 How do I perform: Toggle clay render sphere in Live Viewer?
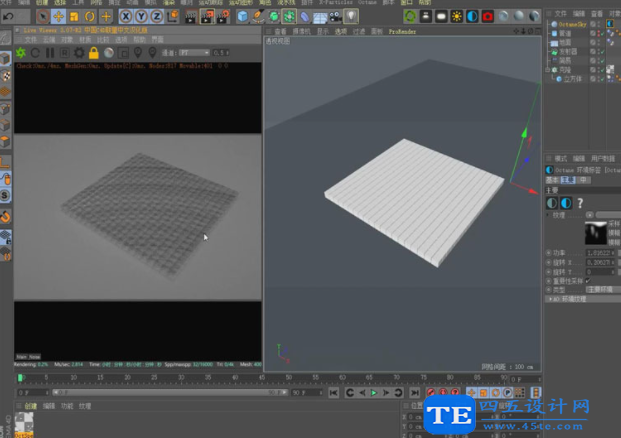109,53
